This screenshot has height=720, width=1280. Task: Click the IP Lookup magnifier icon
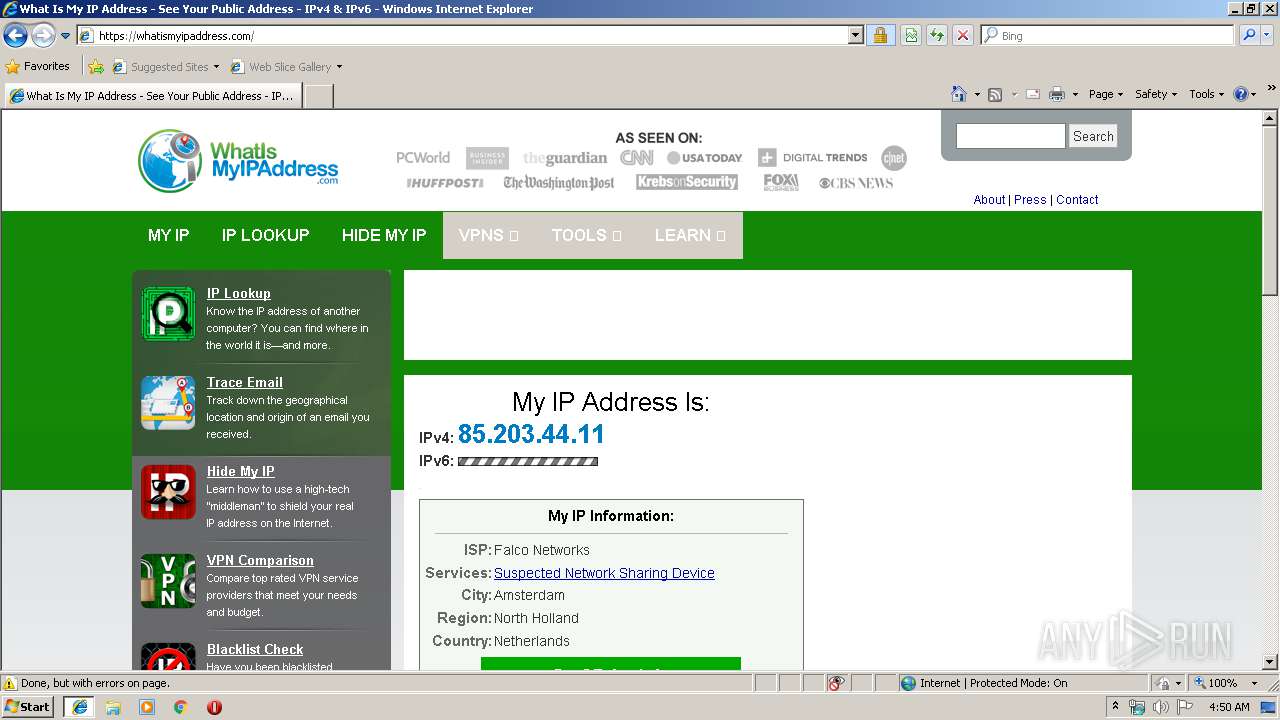click(168, 314)
